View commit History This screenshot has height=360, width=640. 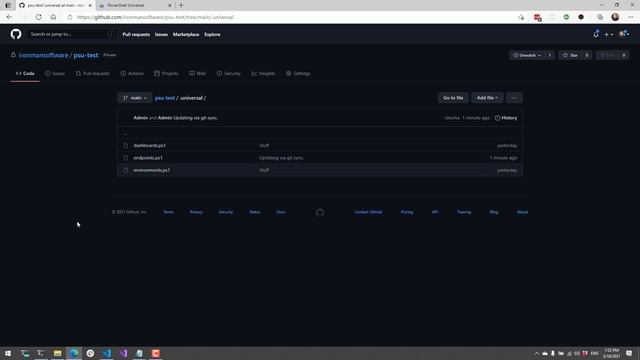(x=506, y=118)
